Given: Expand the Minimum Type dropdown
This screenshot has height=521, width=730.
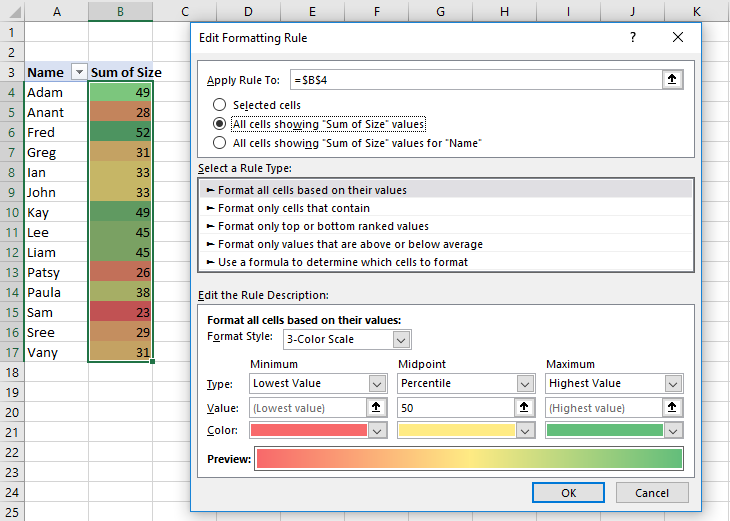Looking at the screenshot, I should 377,384.
